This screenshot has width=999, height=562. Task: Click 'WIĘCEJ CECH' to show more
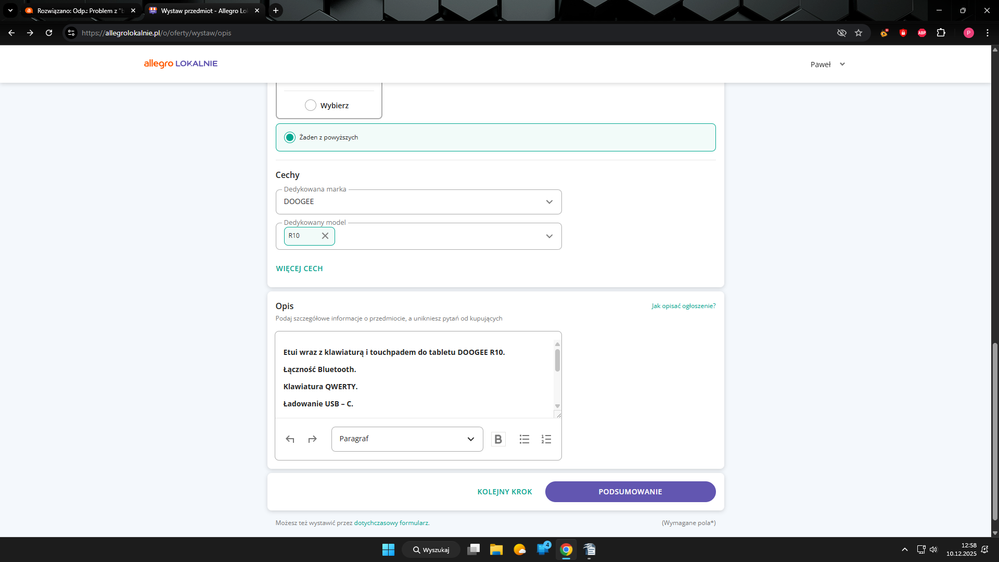click(x=299, y=269)
